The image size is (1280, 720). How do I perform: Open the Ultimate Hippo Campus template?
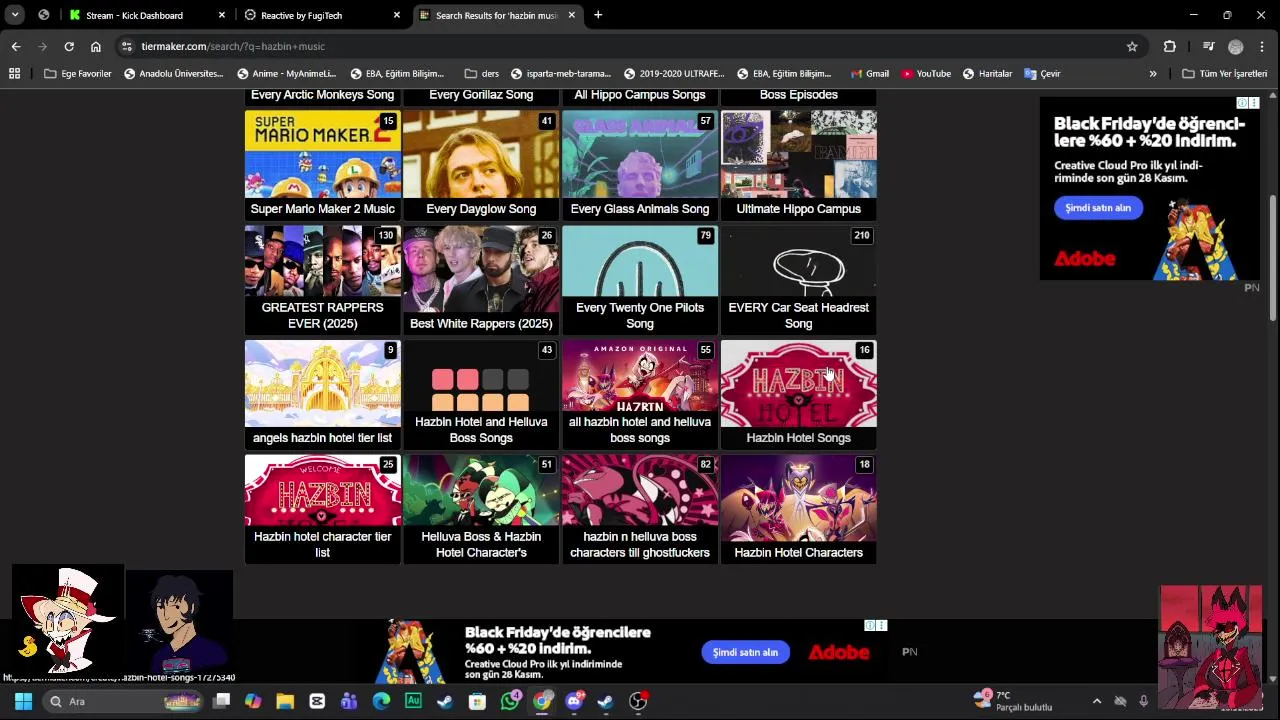798,165
